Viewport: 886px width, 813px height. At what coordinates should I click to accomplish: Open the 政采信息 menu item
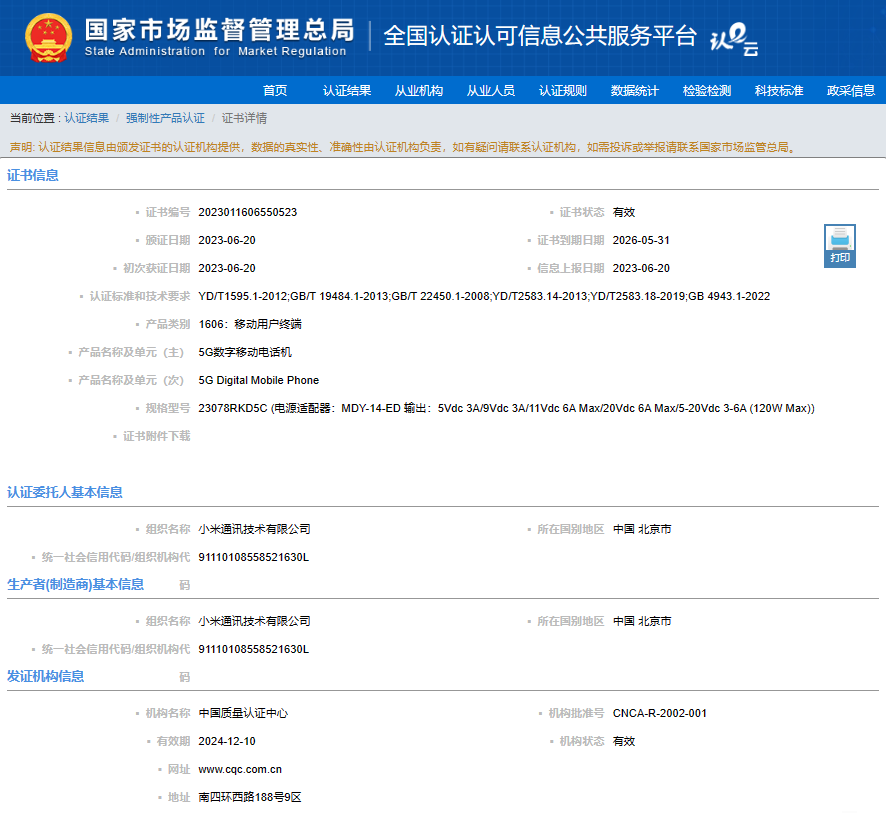point(851,90)
